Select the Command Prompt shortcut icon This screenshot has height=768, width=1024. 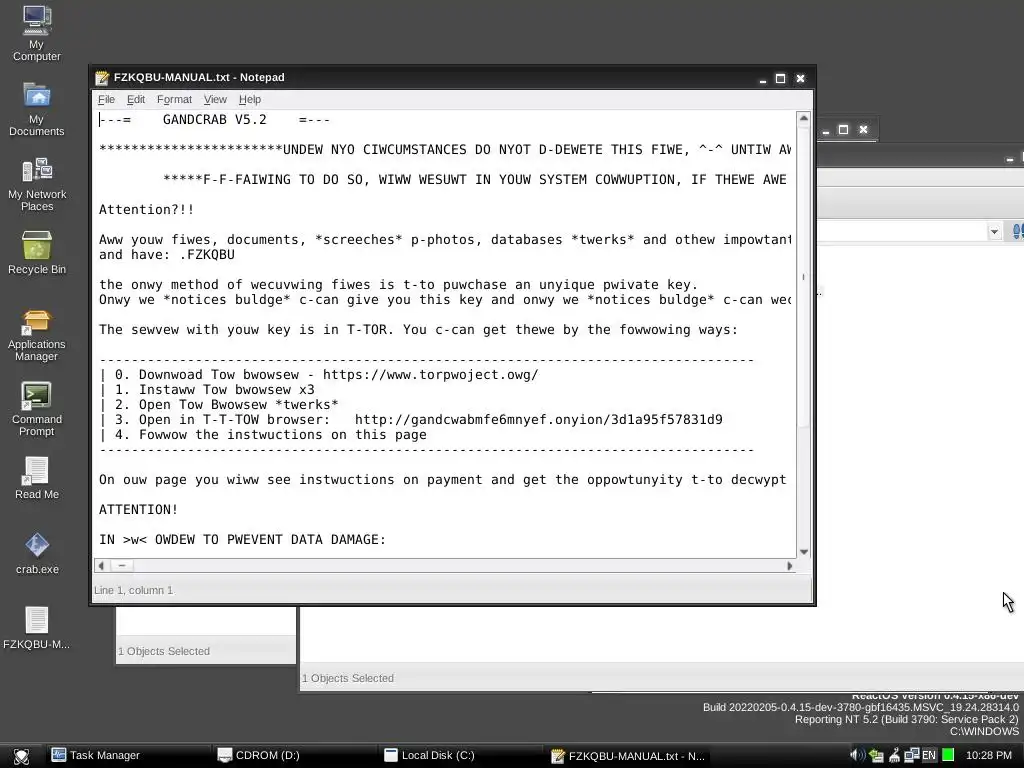(37, 409)
